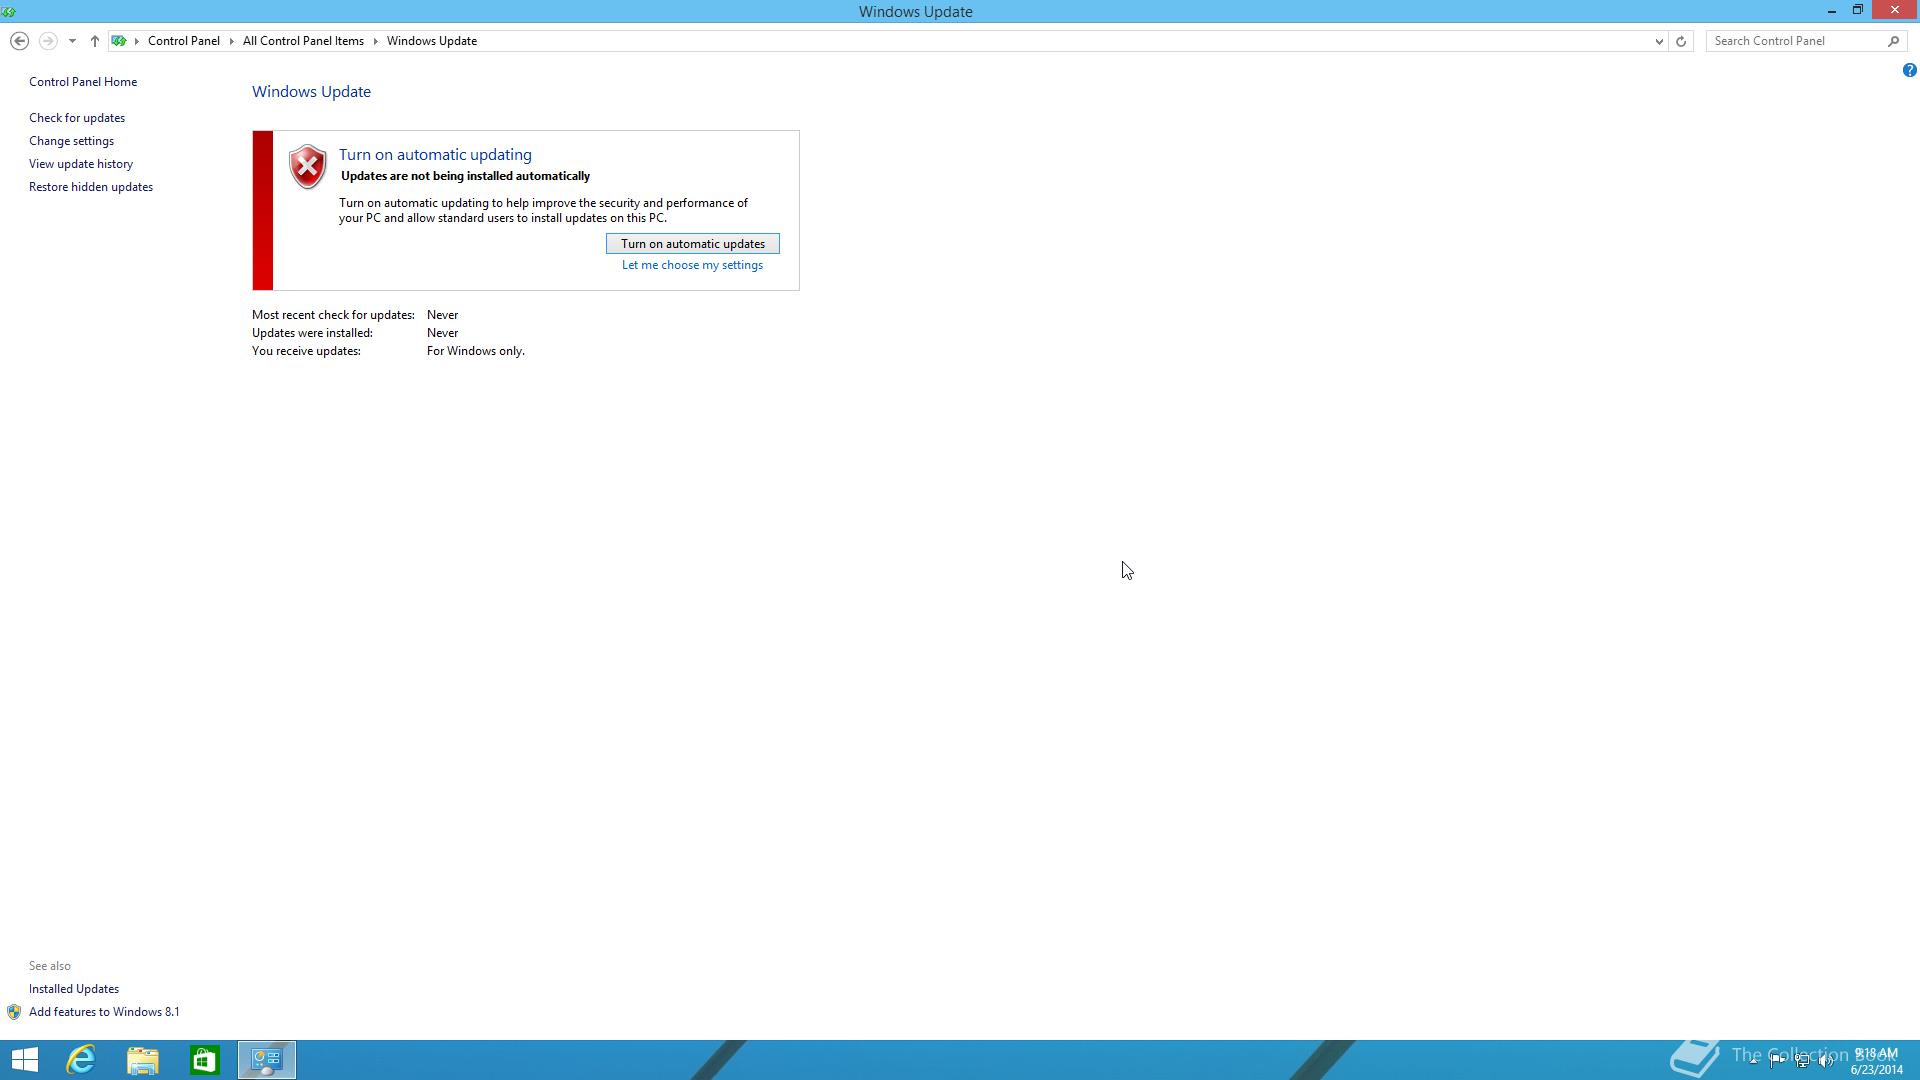
Task: Click Let me choose my settings
Action: tap(692, 265)
